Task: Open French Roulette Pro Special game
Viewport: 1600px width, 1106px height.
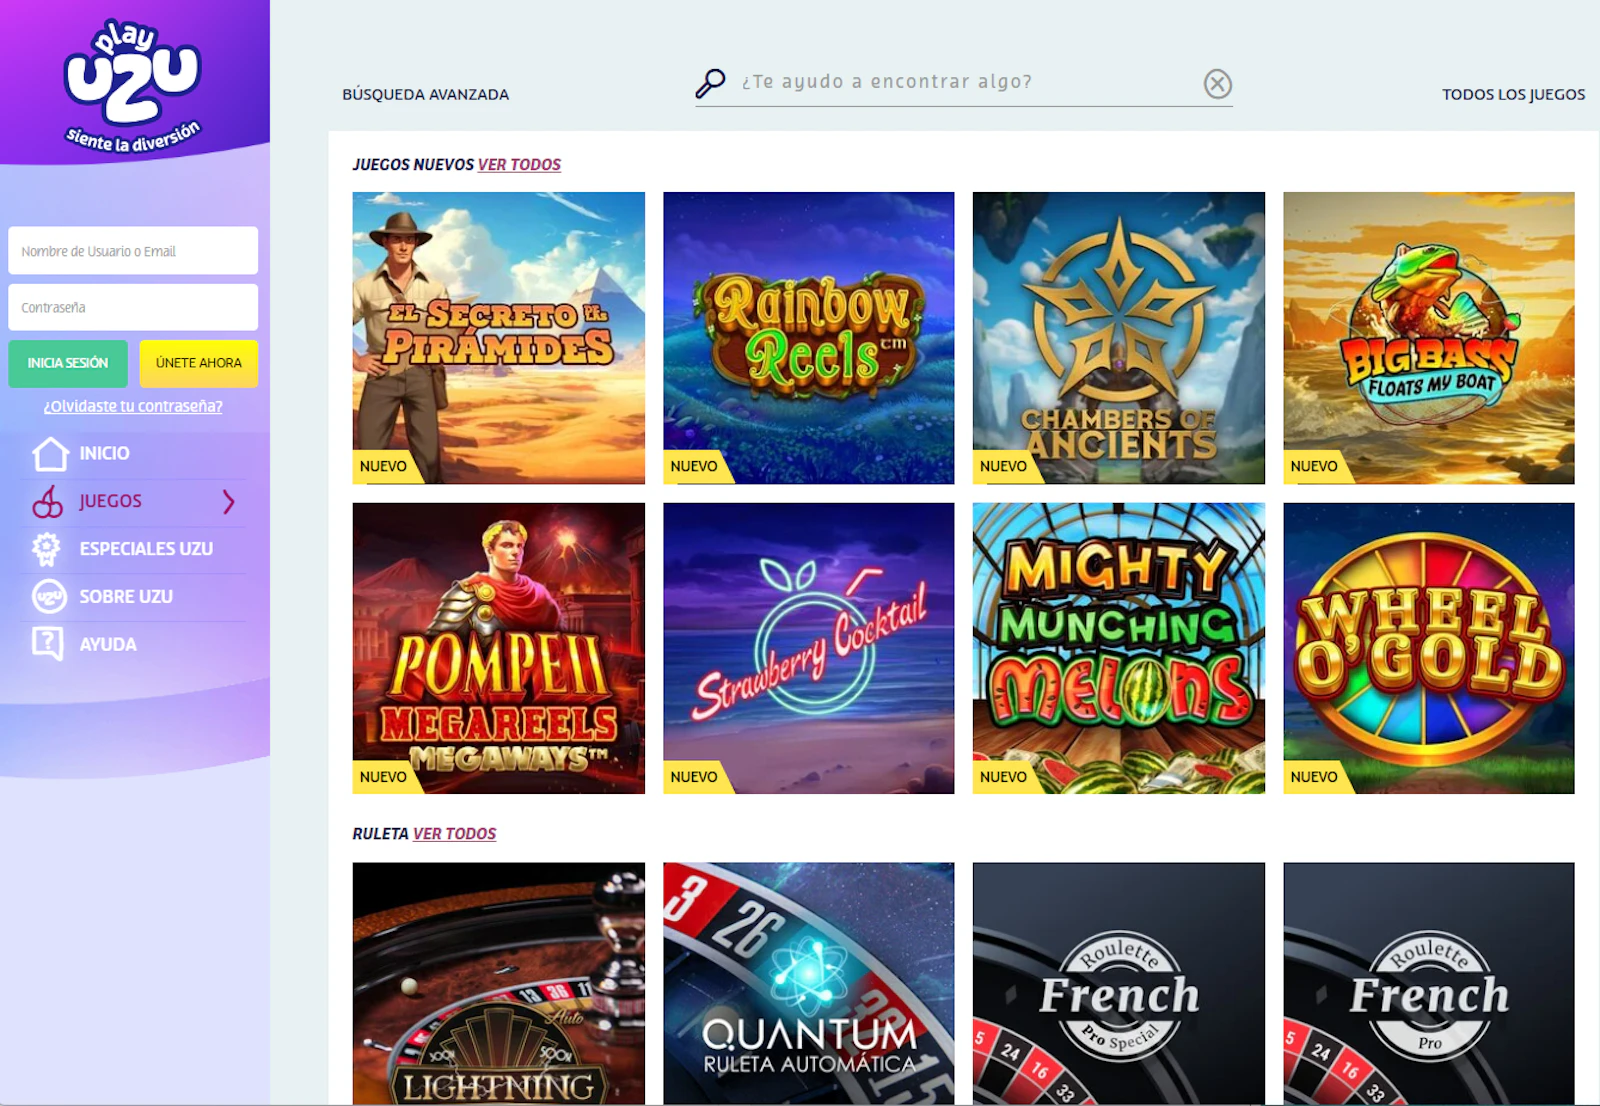Action: pyautogui.click(x=1119, y=984)
